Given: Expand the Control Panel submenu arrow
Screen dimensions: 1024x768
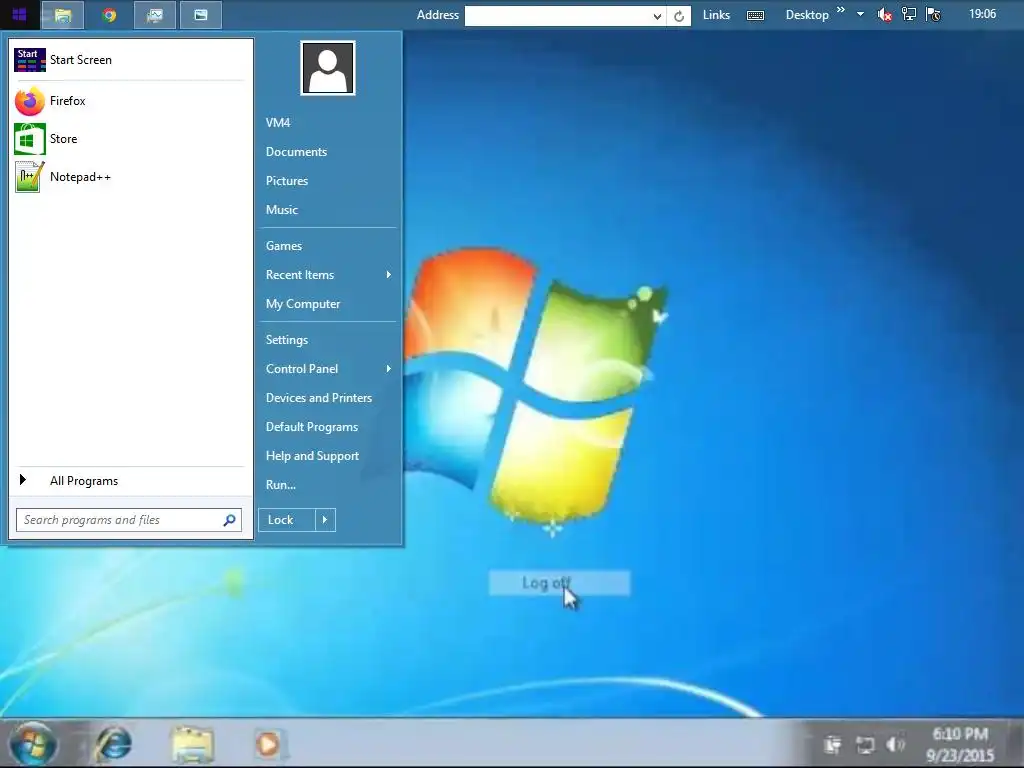Looking at the screenshot, I should coord(389,369).
